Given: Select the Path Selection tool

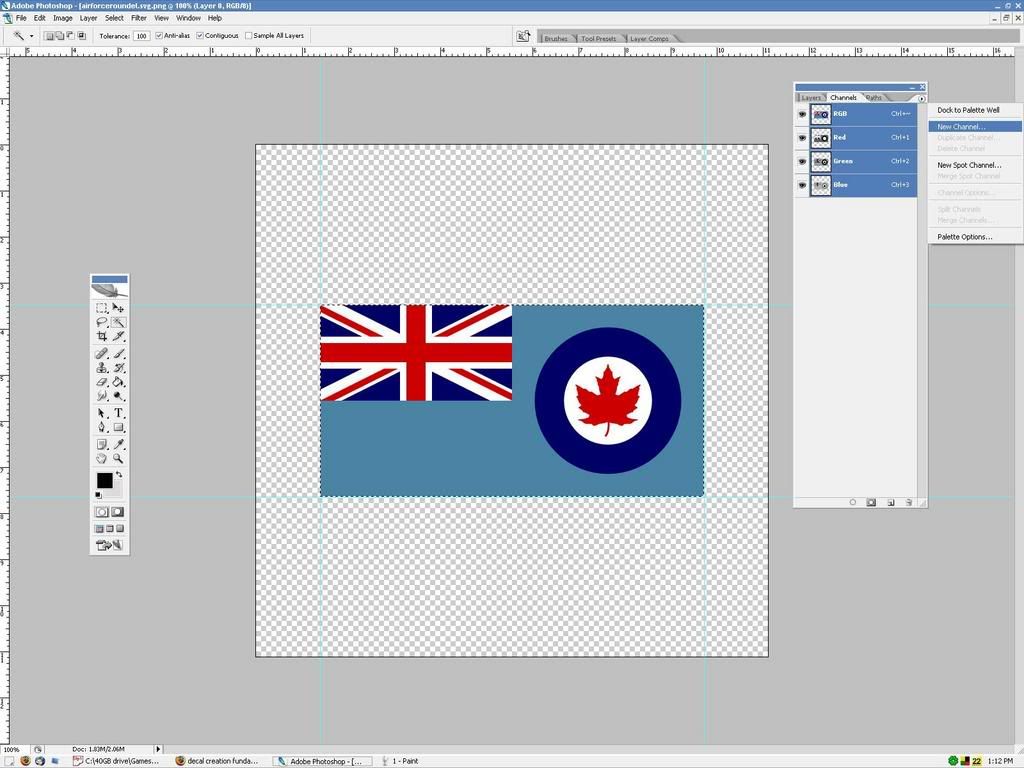Looking at the screenshot, I should 102,413.
